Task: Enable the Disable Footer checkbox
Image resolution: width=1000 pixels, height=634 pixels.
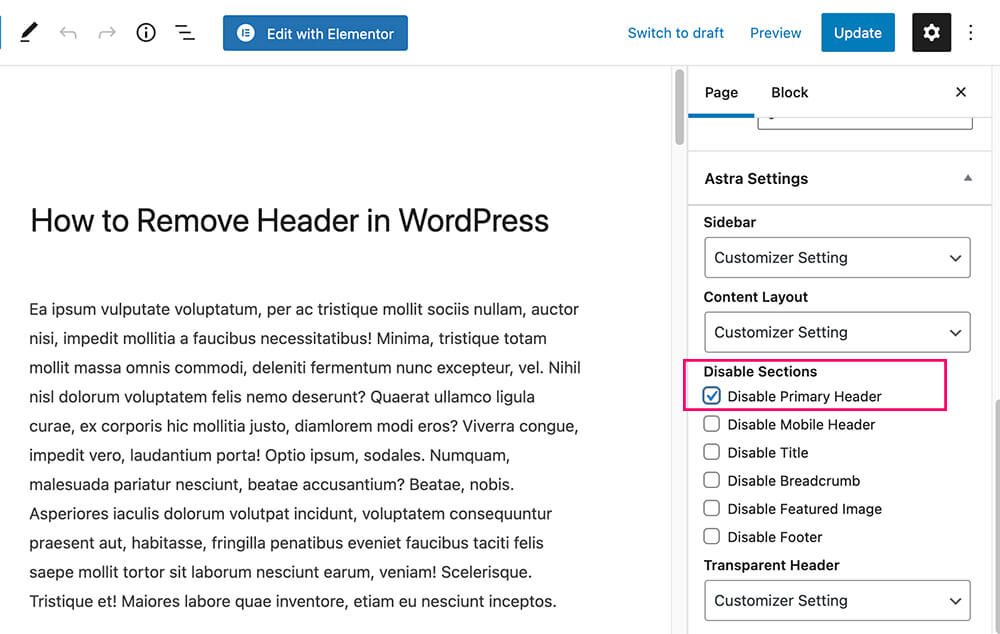Action: pos(711,537)
